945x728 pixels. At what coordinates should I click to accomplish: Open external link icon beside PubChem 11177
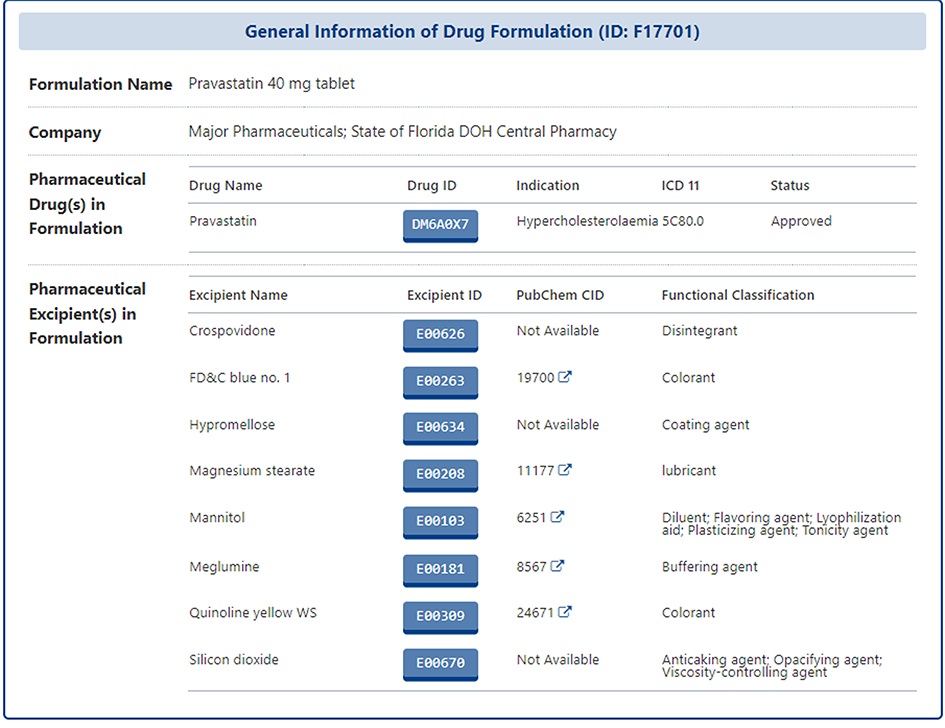pos(565,470)
